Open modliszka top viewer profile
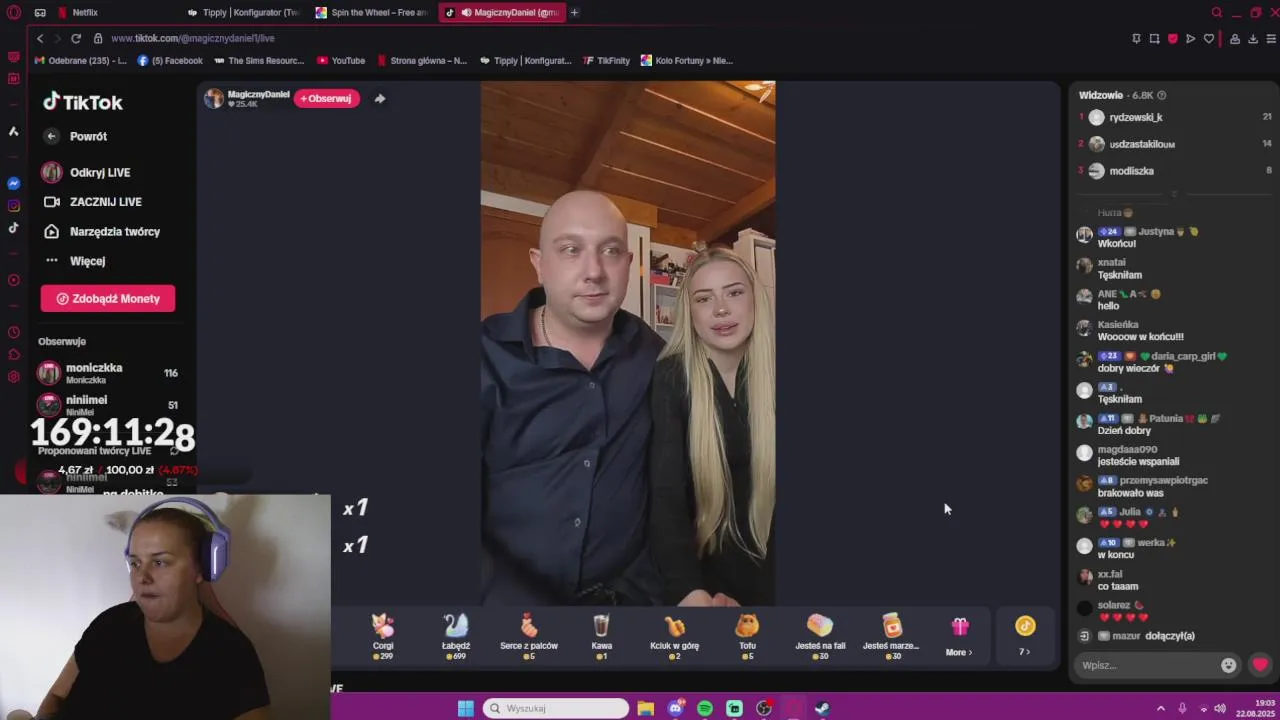This screenshot has height=720, width=1280. tap(1131, 171)
